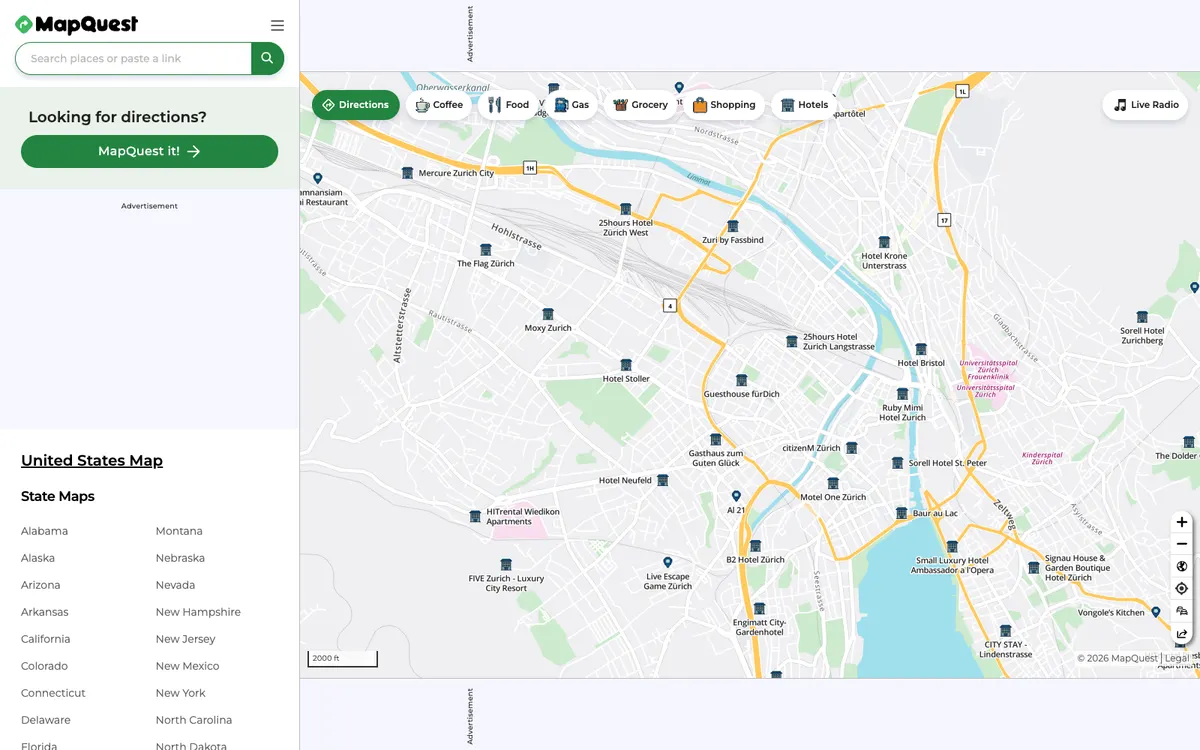Open the Directions filter chip
Screen dimensions: 1200x750
coord(355,105)
